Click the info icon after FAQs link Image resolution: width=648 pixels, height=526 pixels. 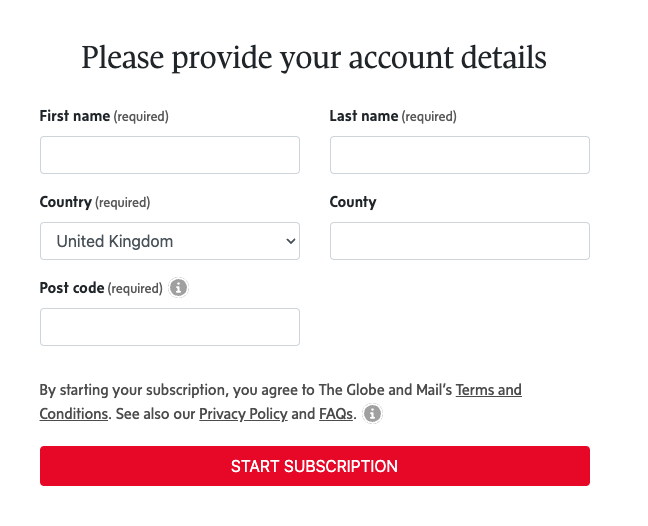[372, 414]
